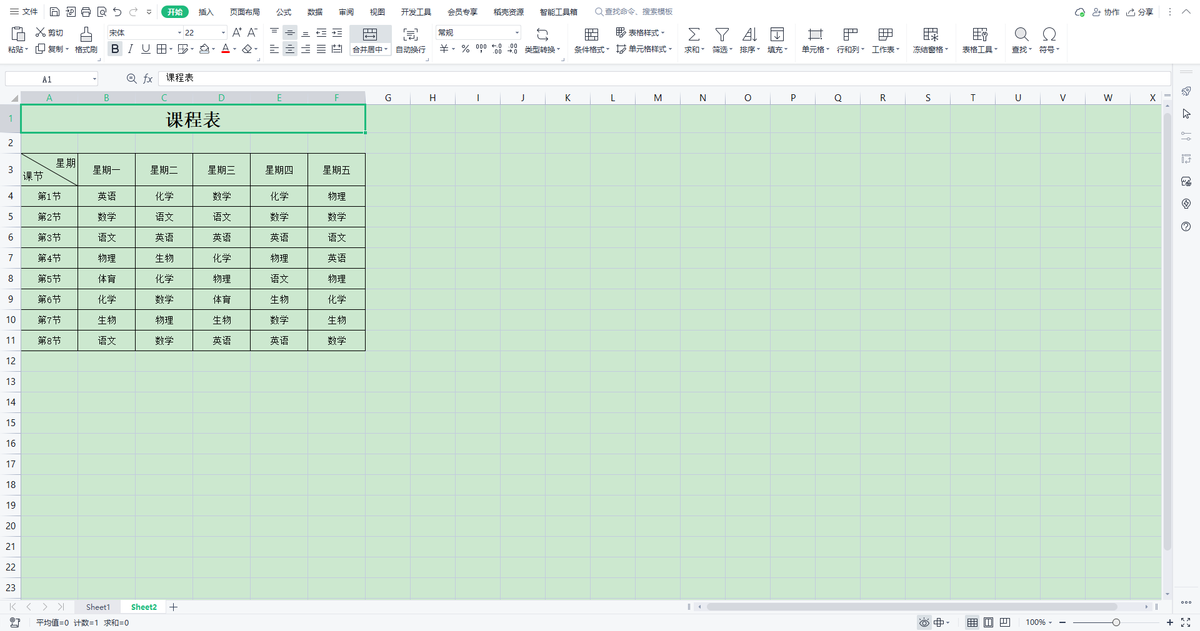
Task: Click the Wrap Text (自动换行) icon
Action: [410, 34]
